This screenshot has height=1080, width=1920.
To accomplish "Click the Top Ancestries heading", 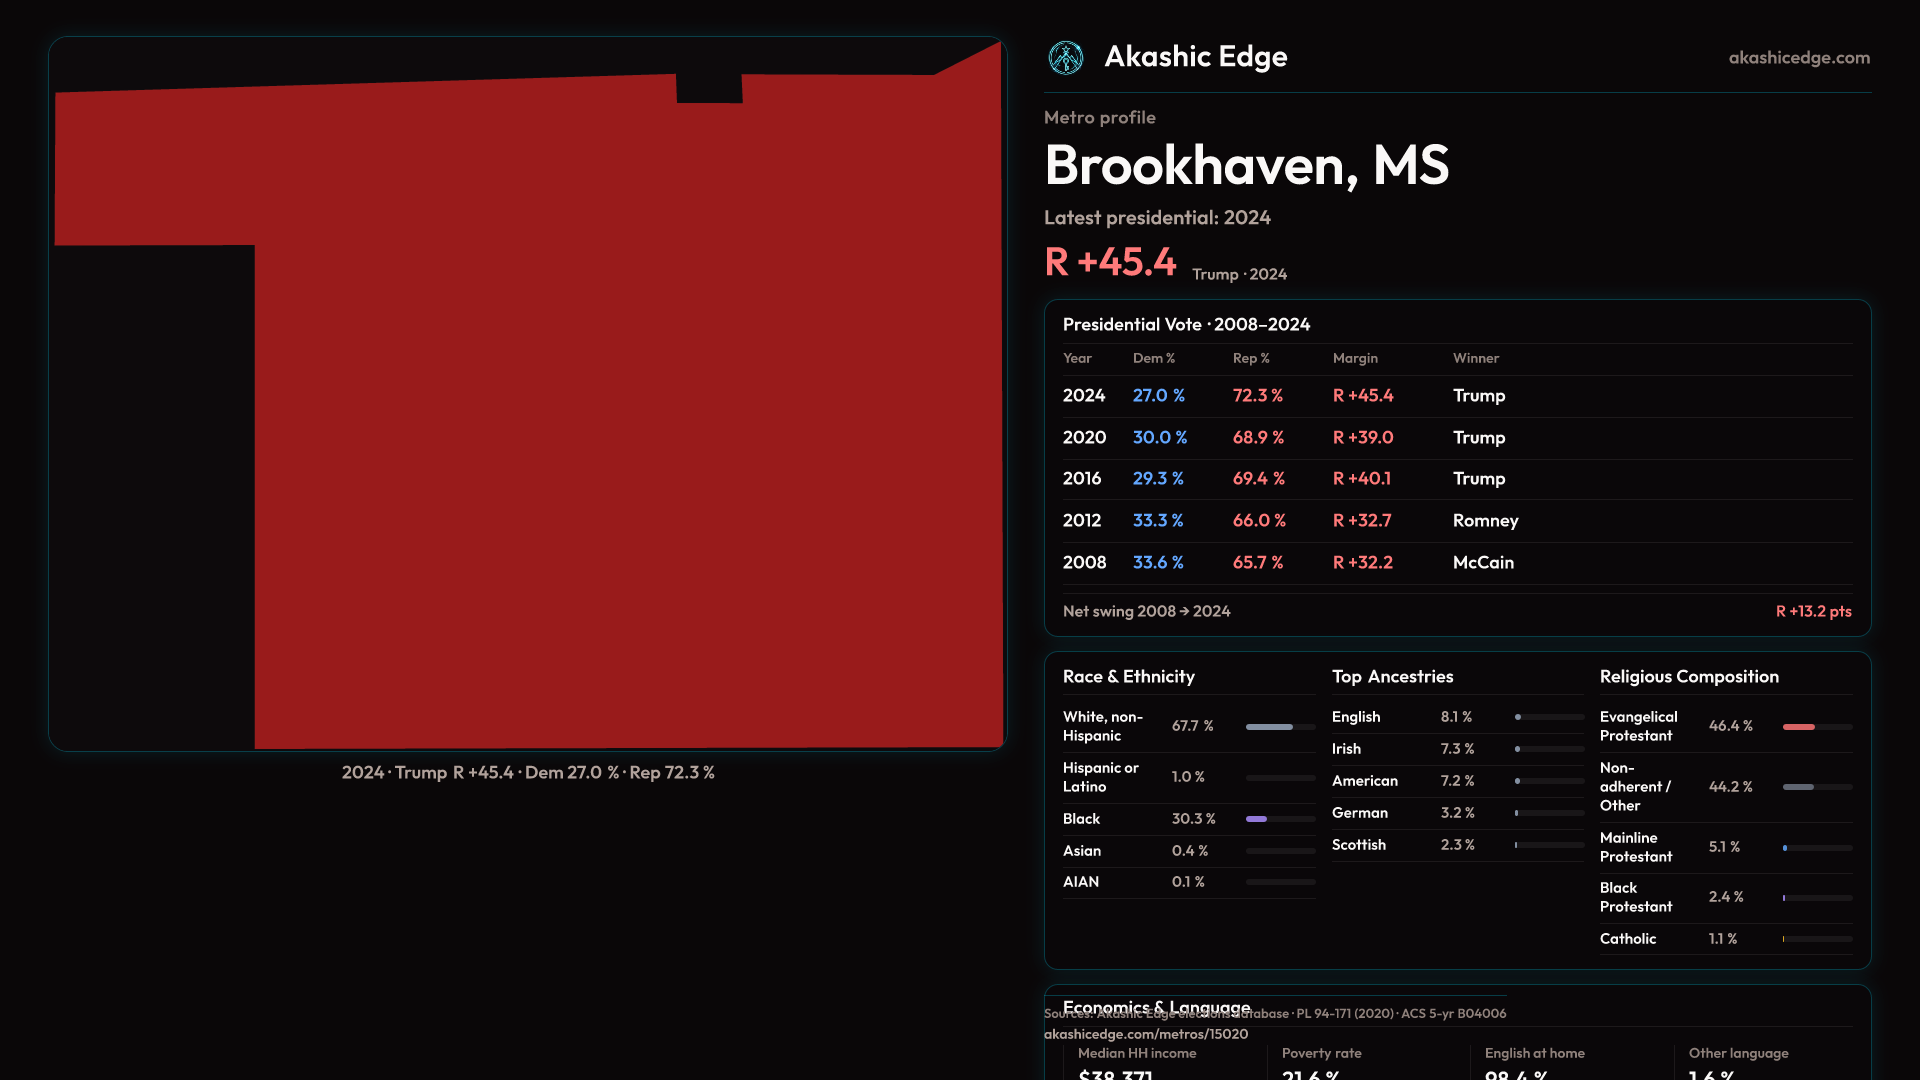I will coord(1392,677).
